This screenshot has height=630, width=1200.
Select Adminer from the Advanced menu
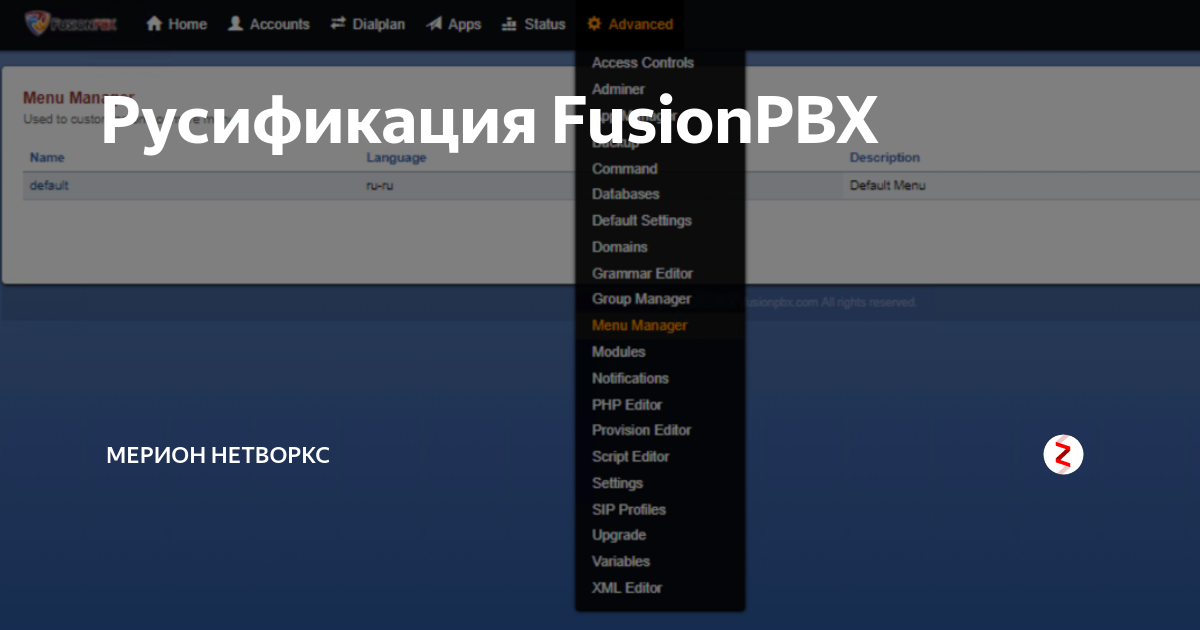(x=618, y=90)
